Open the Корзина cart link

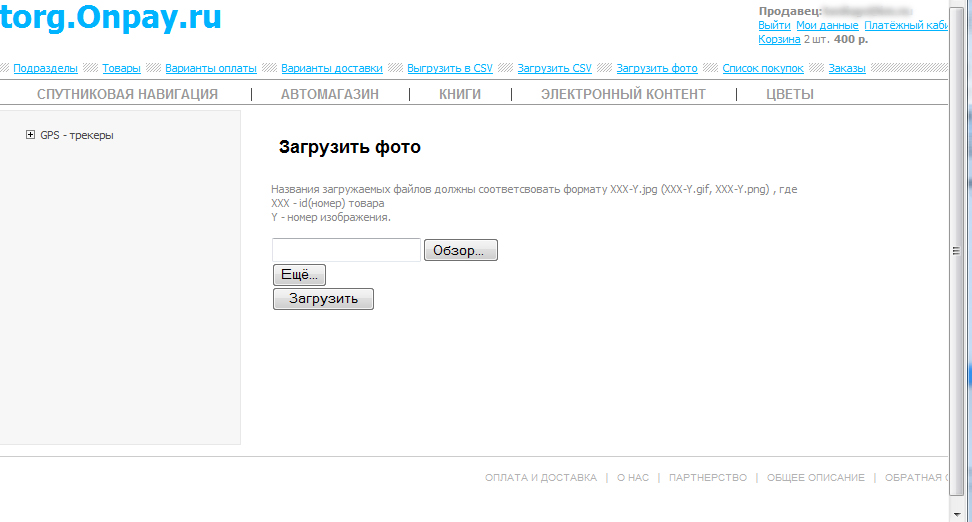point(779,39)
